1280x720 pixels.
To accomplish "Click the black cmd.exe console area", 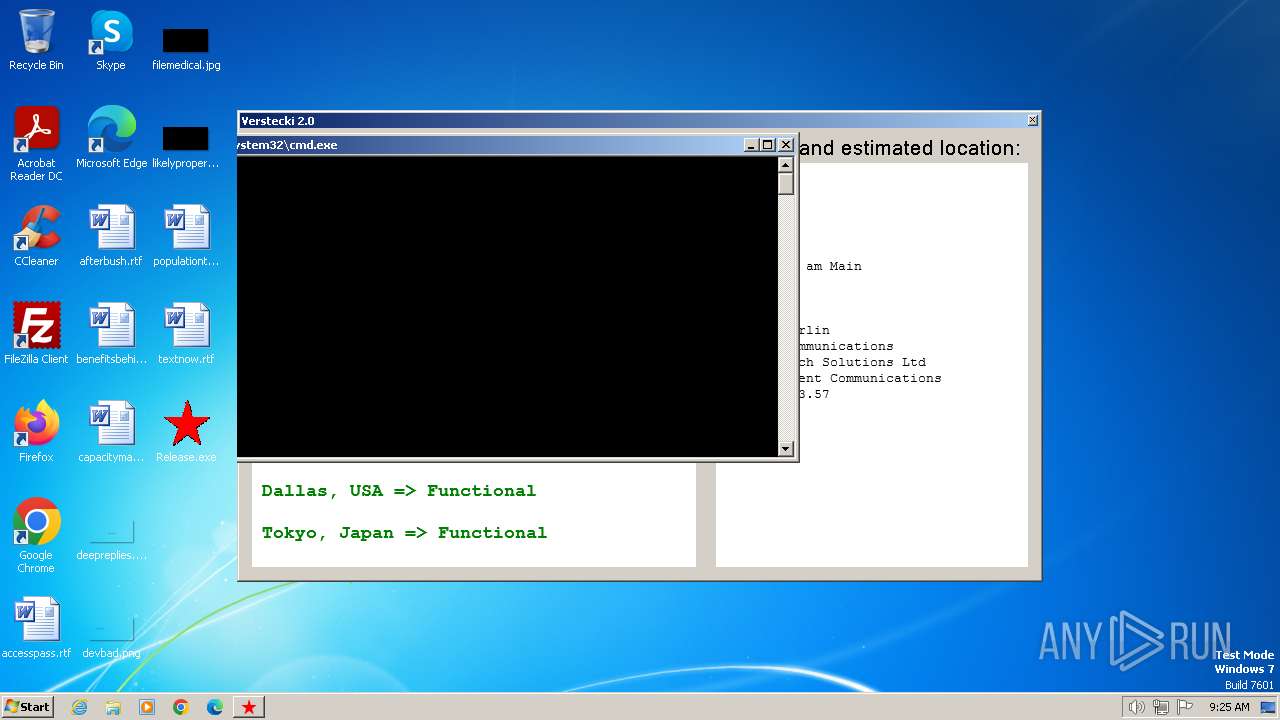I will tap(507, 306).
